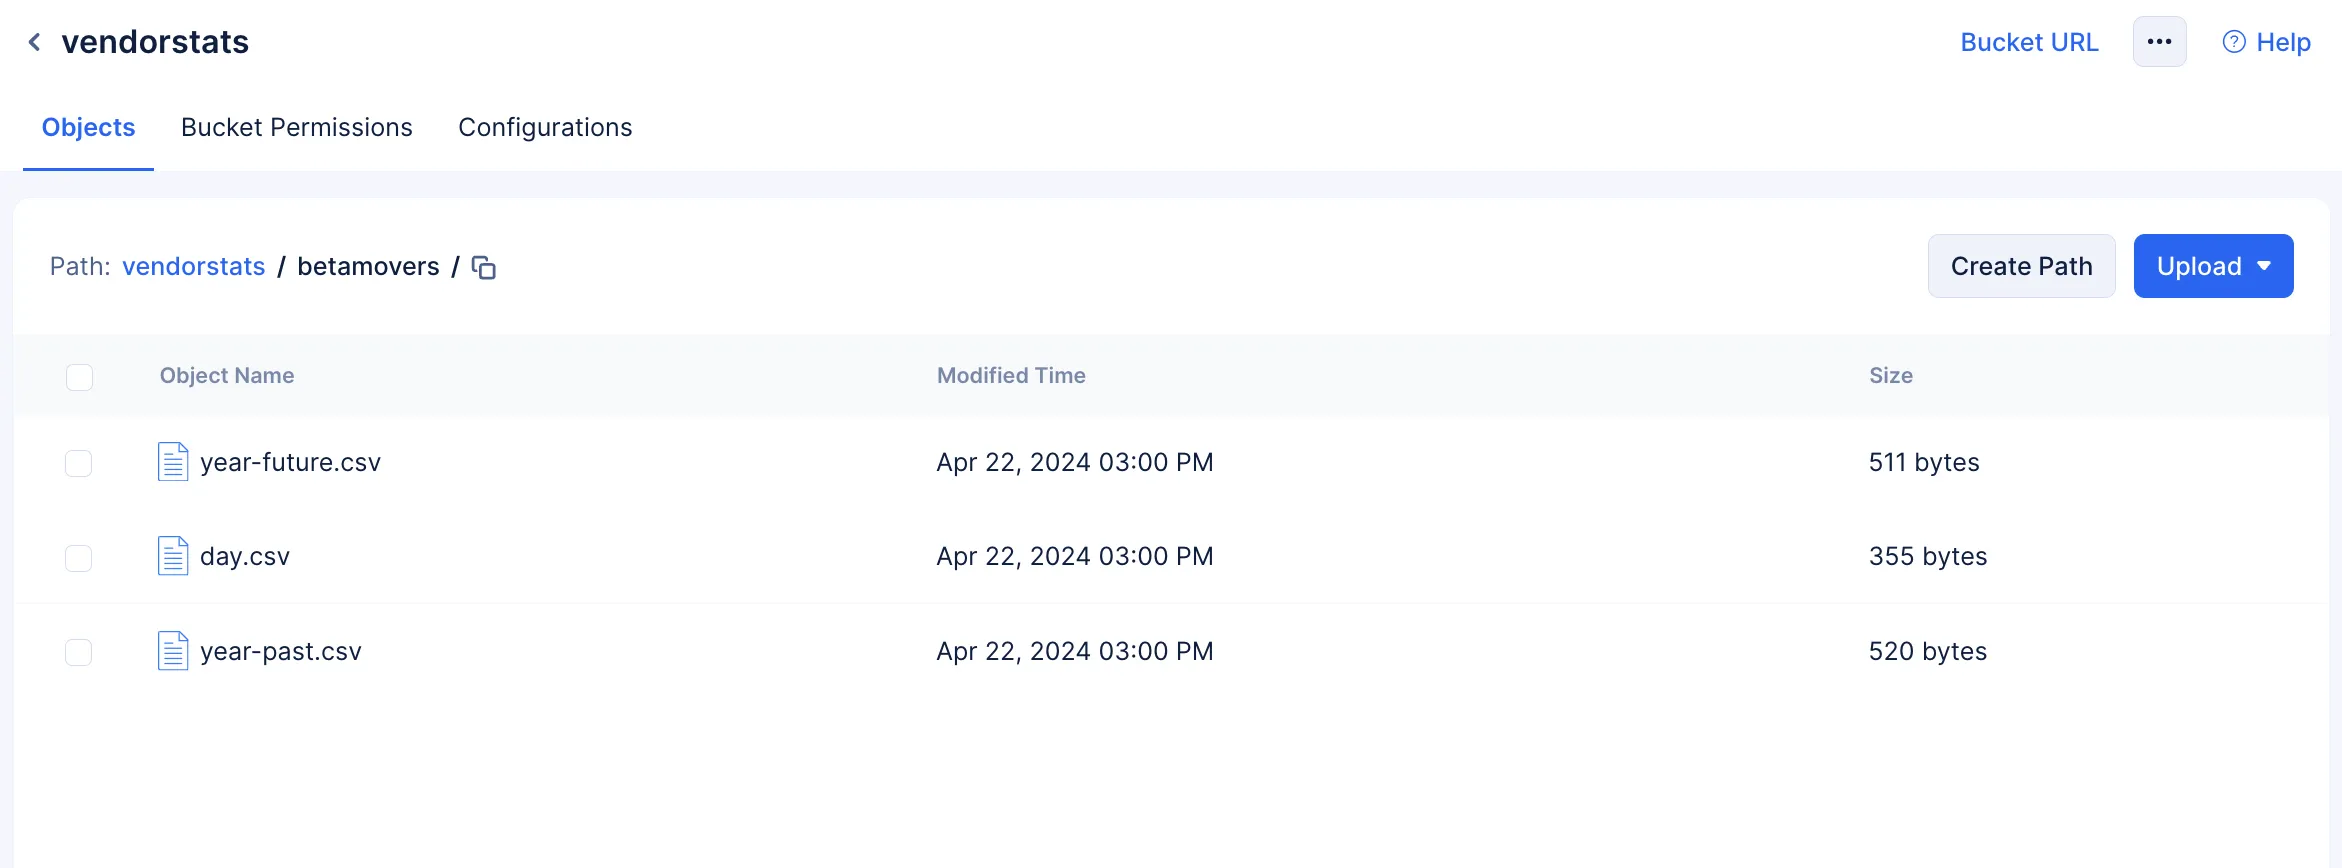Click the Object Name column header
This screenshot has width=2342, height=868.
[227, 375]
